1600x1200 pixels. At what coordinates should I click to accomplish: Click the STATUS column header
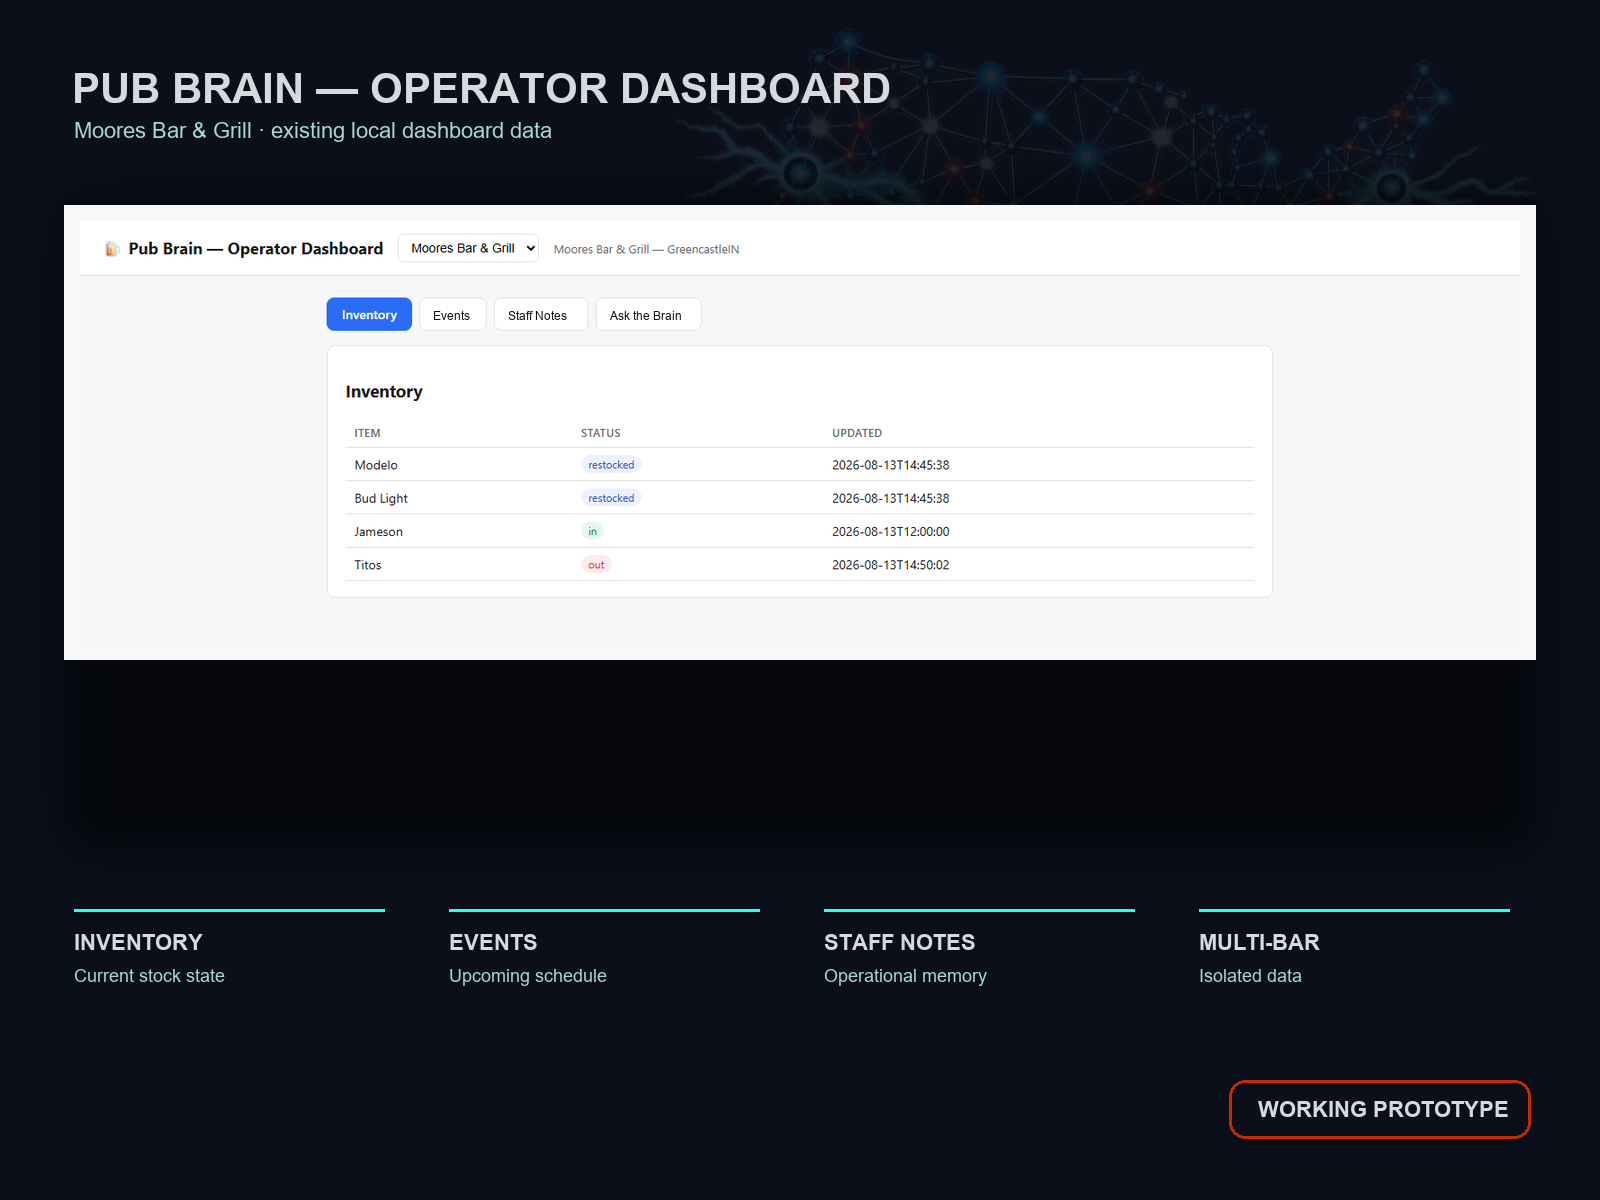coord(601,433)
